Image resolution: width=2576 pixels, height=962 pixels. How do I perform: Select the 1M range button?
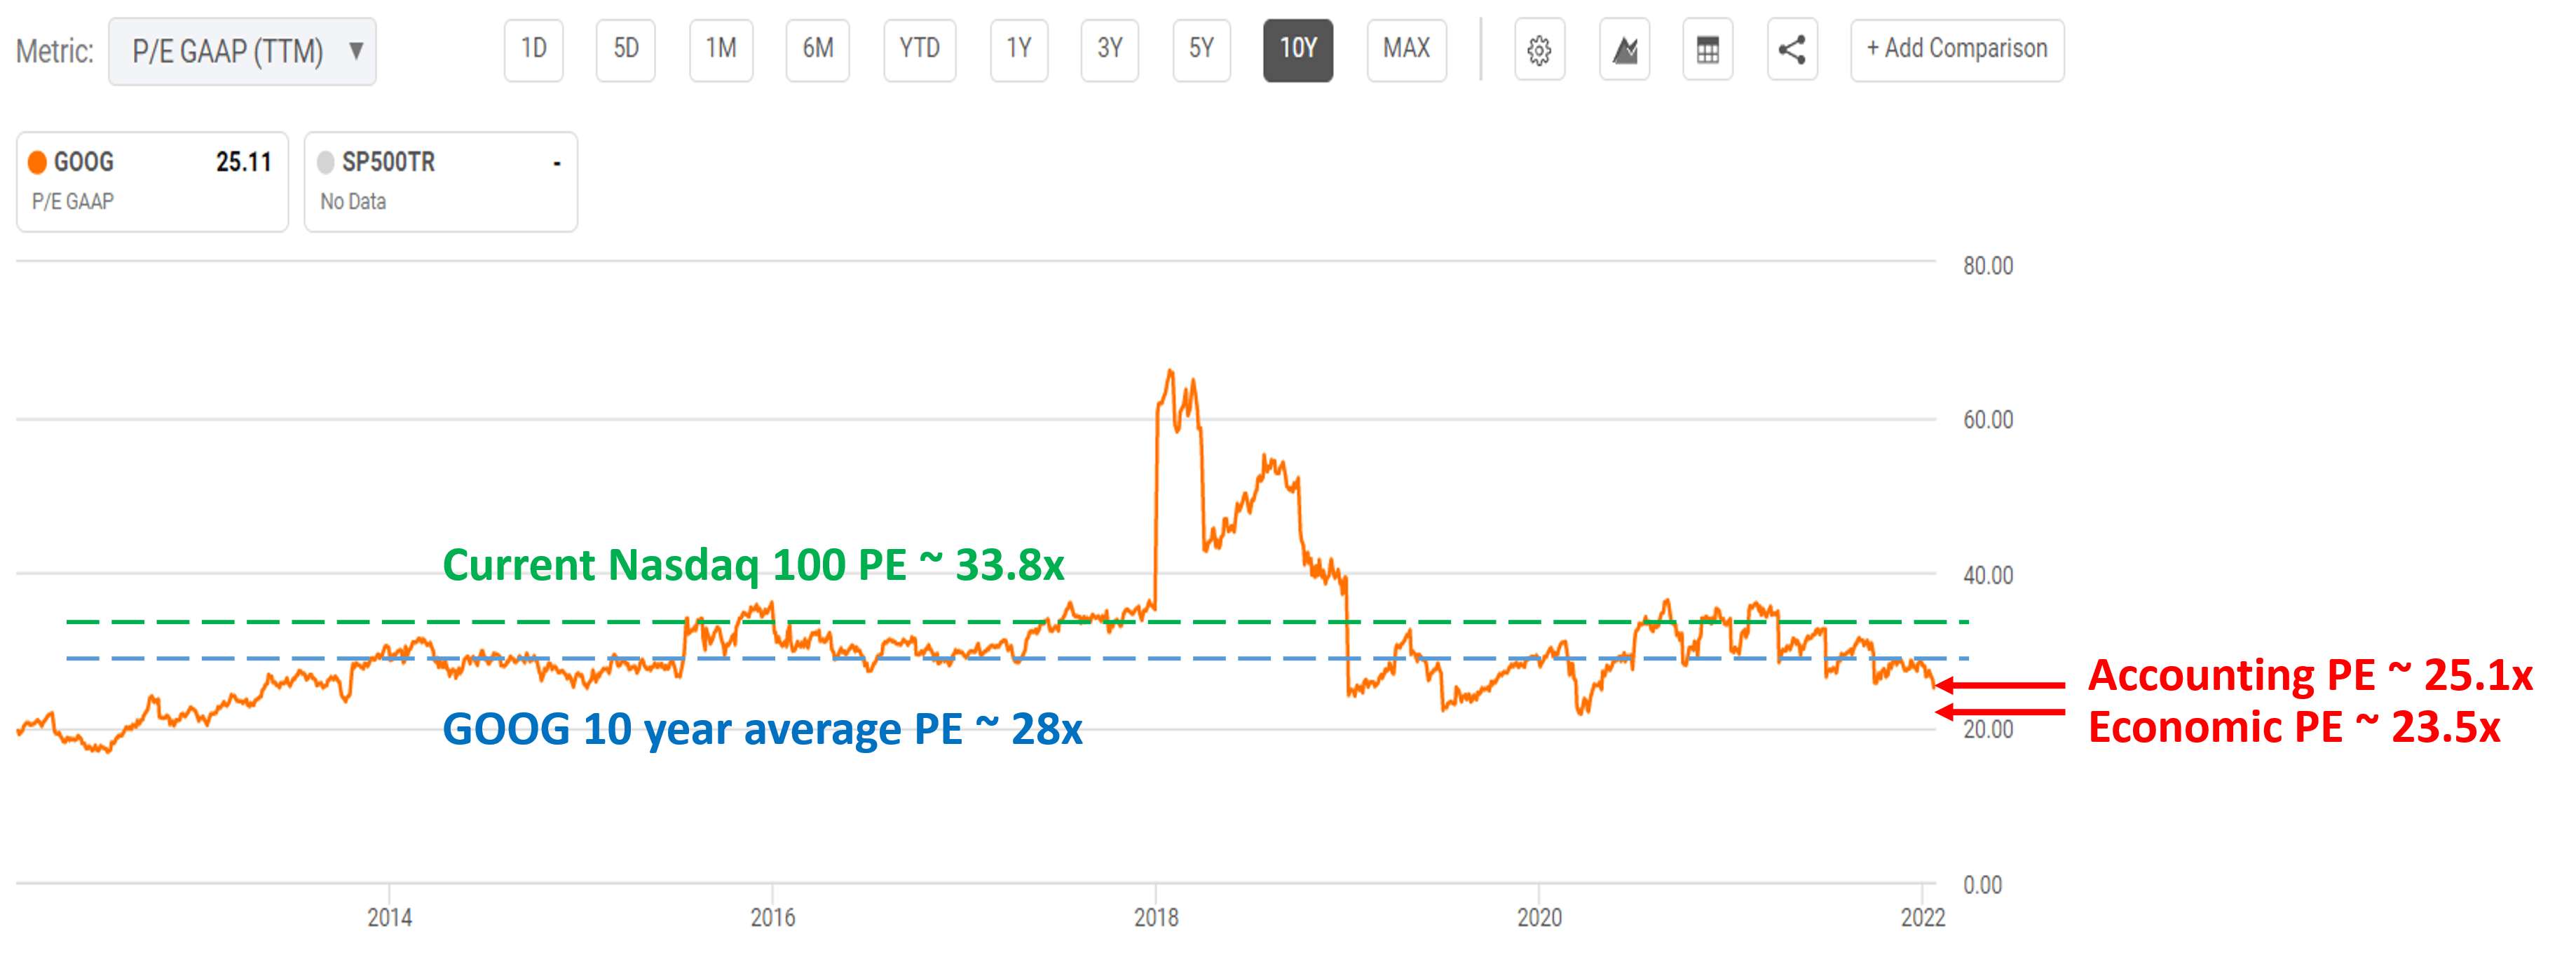(x=721, y=50)
